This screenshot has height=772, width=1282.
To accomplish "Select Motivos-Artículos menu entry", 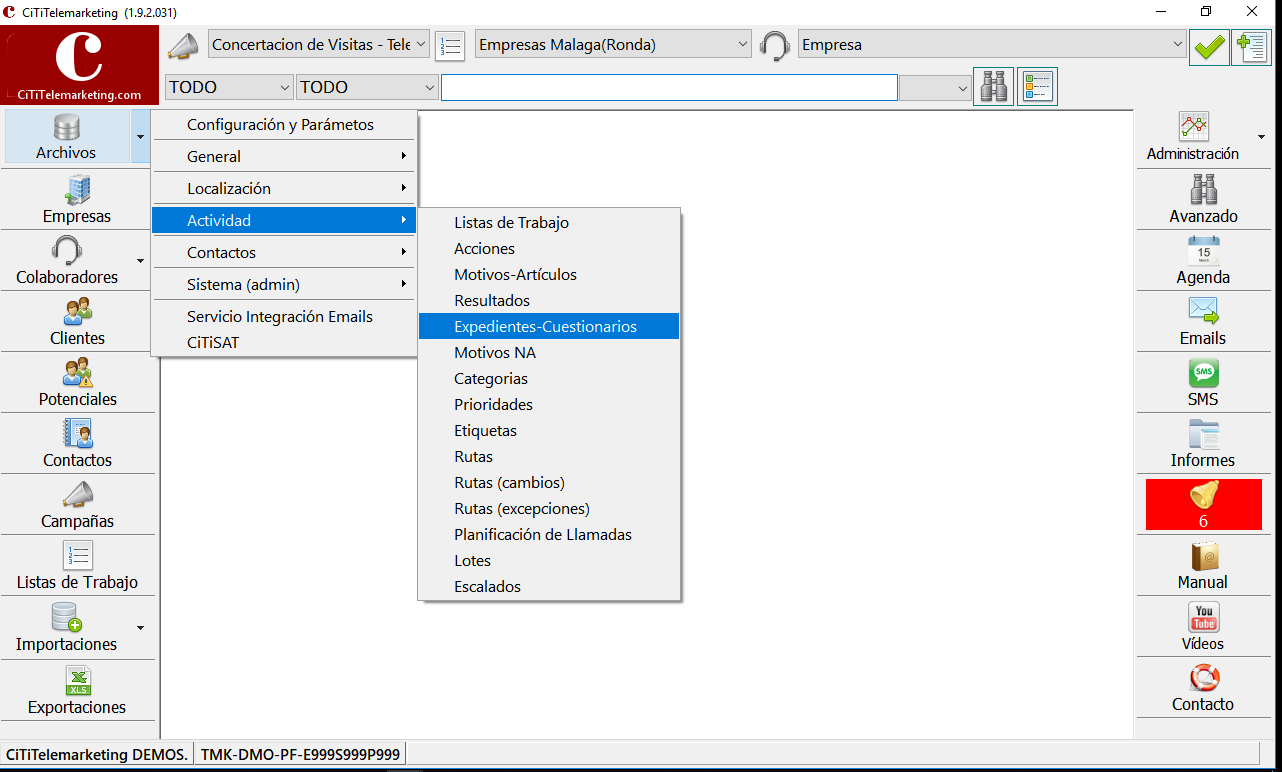I will point(549,274).
